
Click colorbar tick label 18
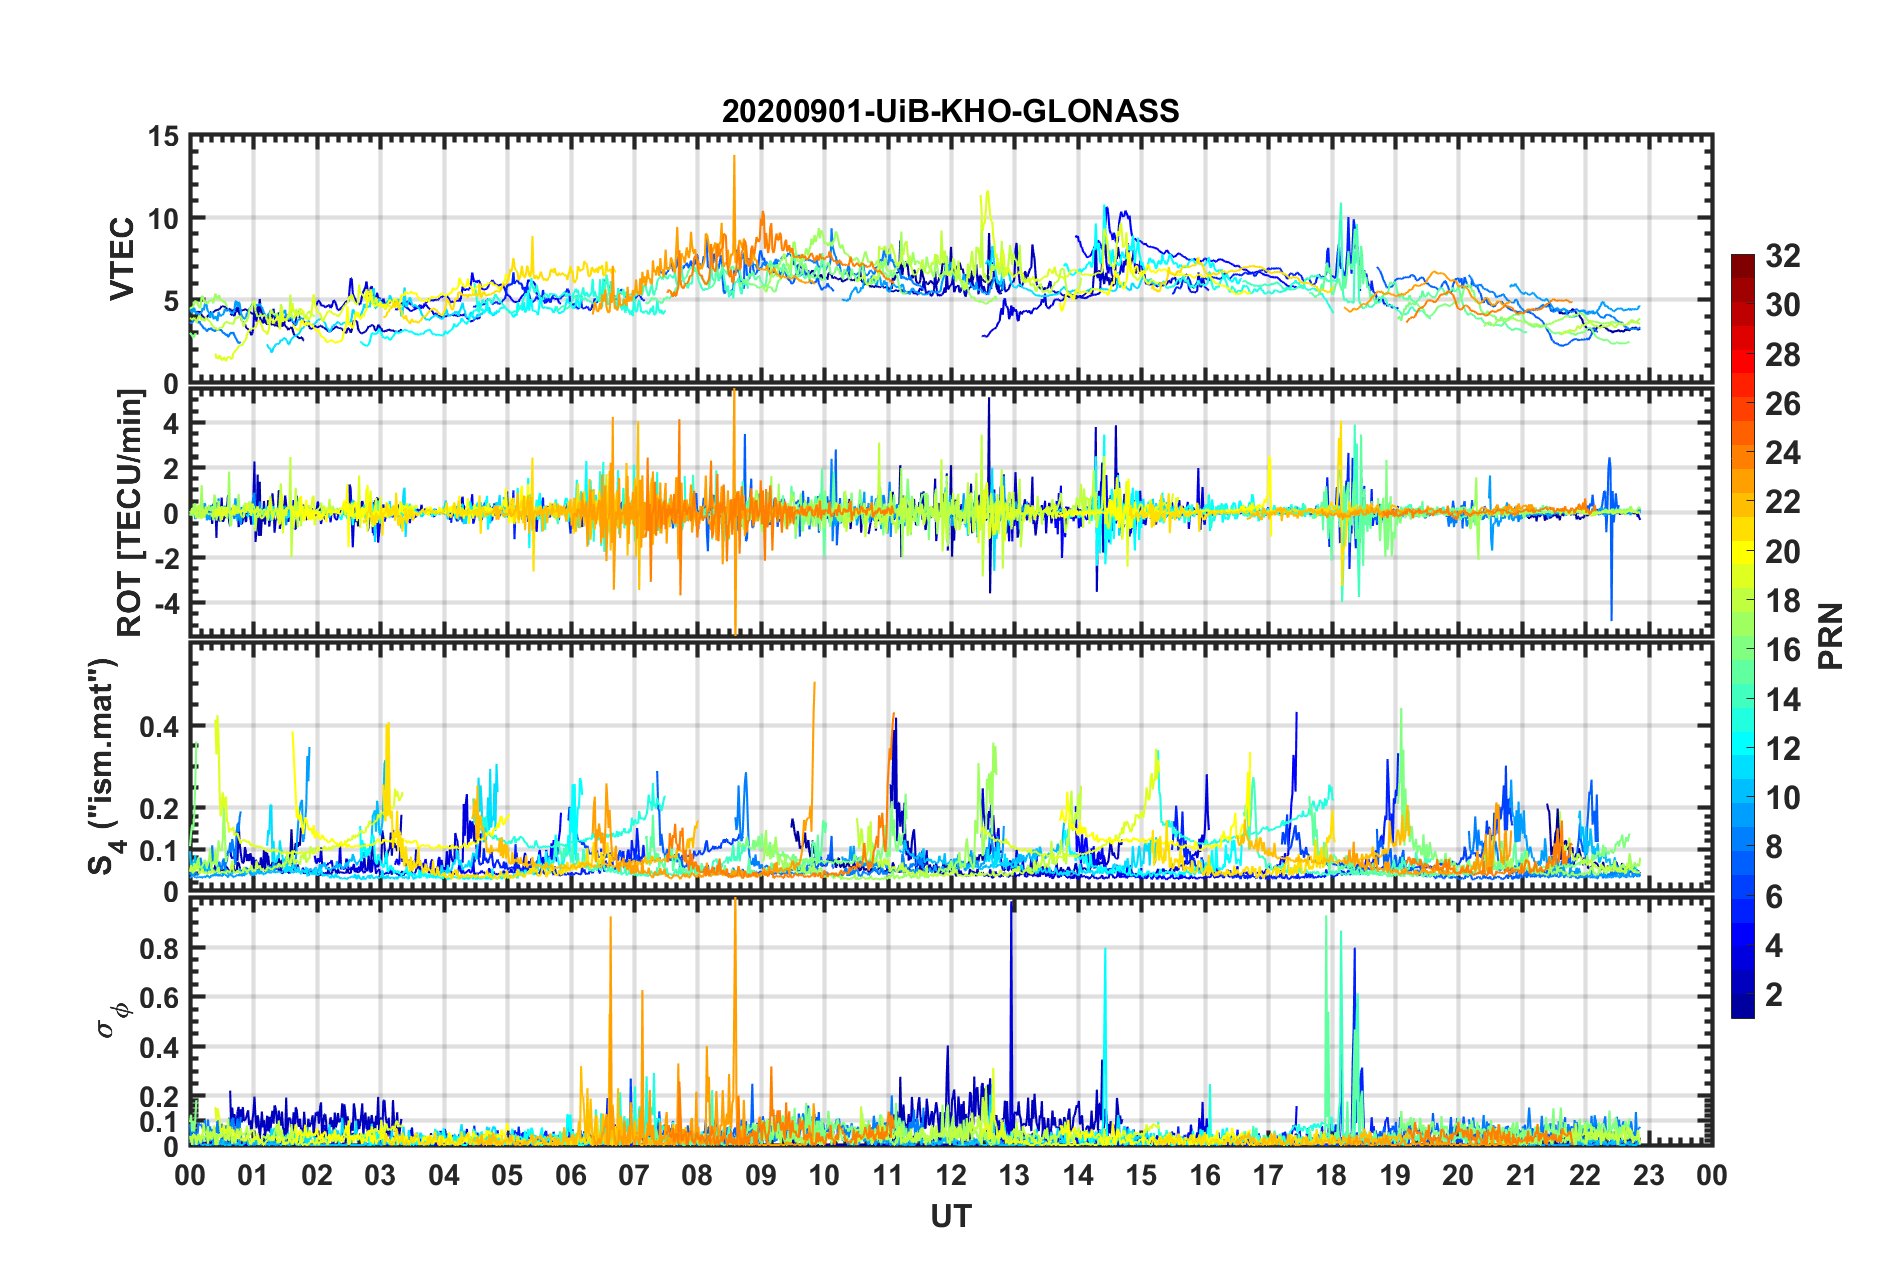(x=1783, y=601)
